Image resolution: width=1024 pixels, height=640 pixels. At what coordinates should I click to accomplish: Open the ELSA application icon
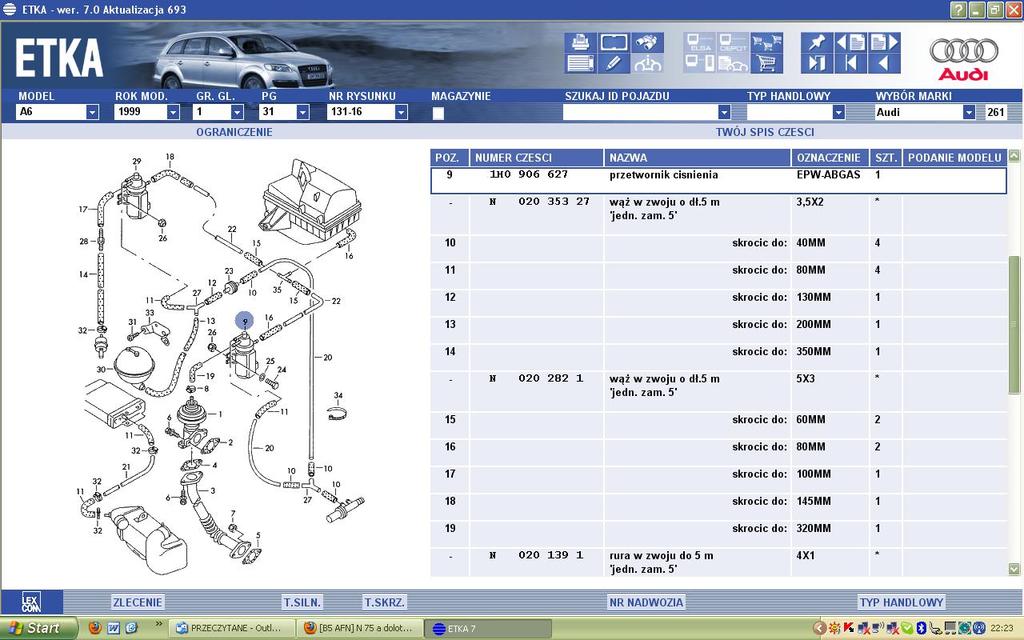tap(698, 44)
